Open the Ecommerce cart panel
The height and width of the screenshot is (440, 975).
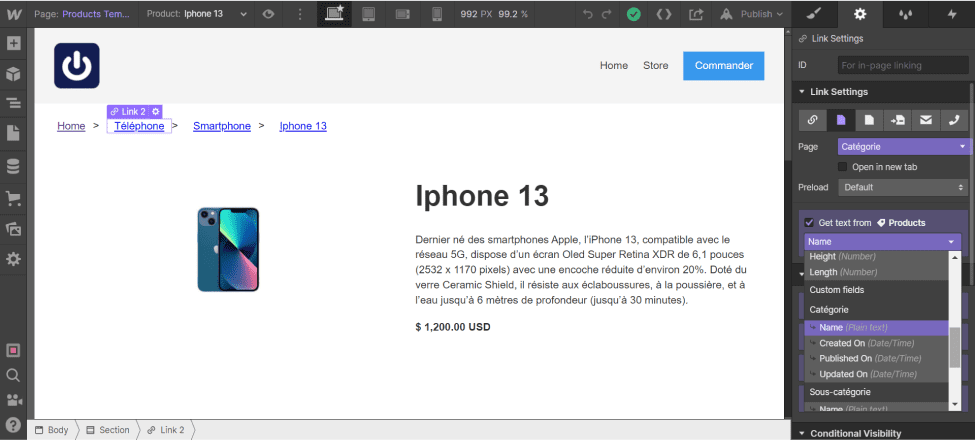13,198
